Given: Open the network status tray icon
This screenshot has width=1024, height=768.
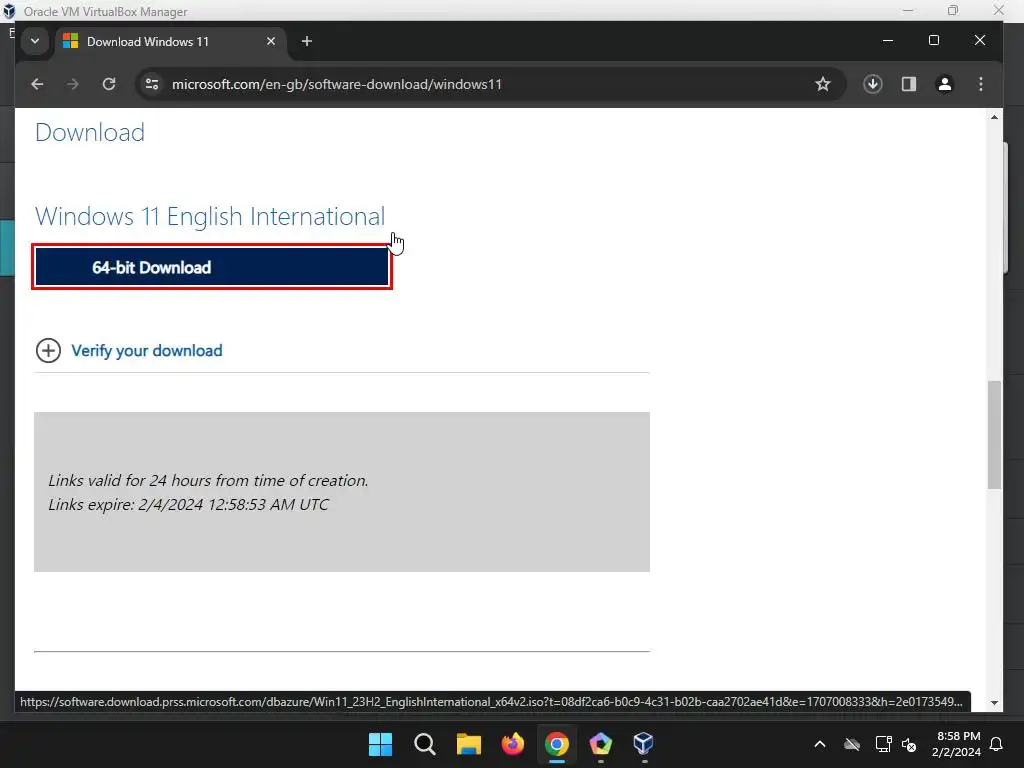Looking at the screenshot, I should 883,744.
